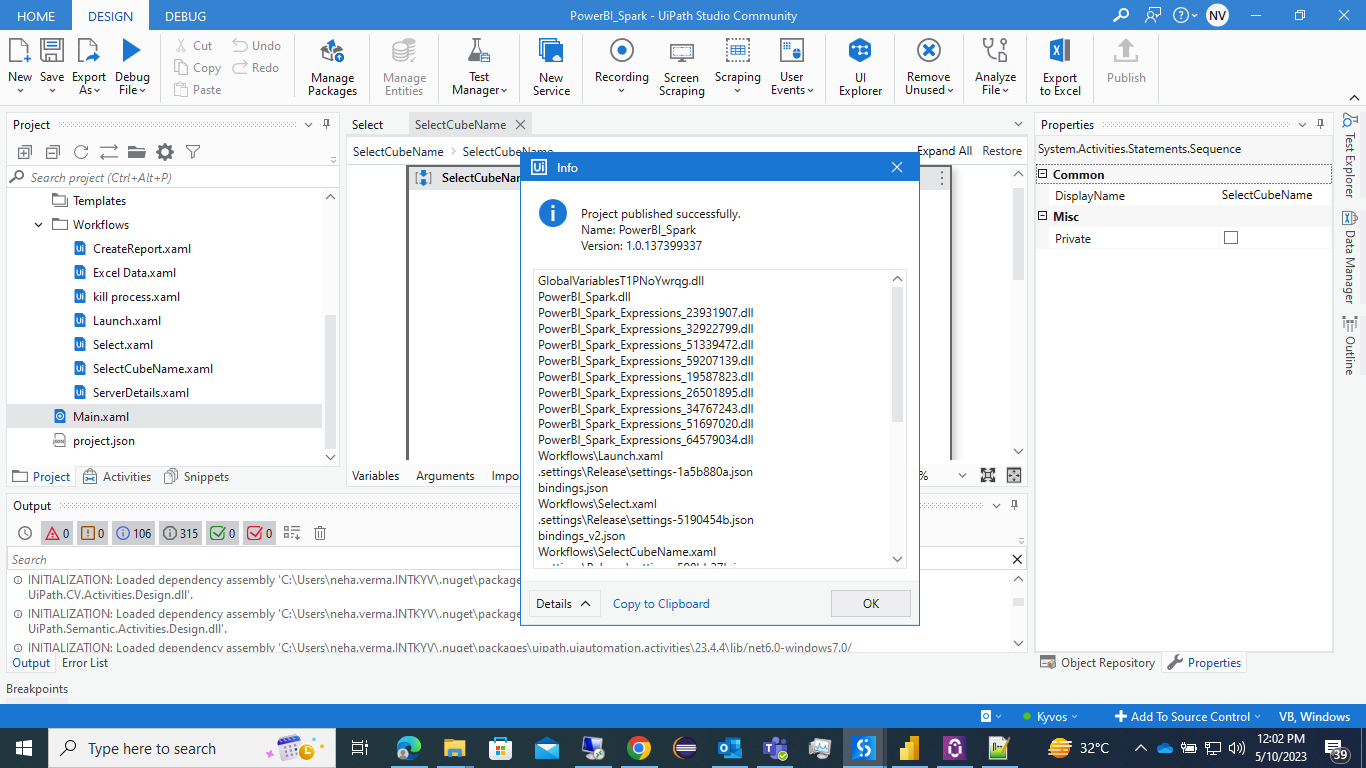The image size is (1366, 768).
Task: Collapse the Details section in the Info dialog
Action: (563, 603)
